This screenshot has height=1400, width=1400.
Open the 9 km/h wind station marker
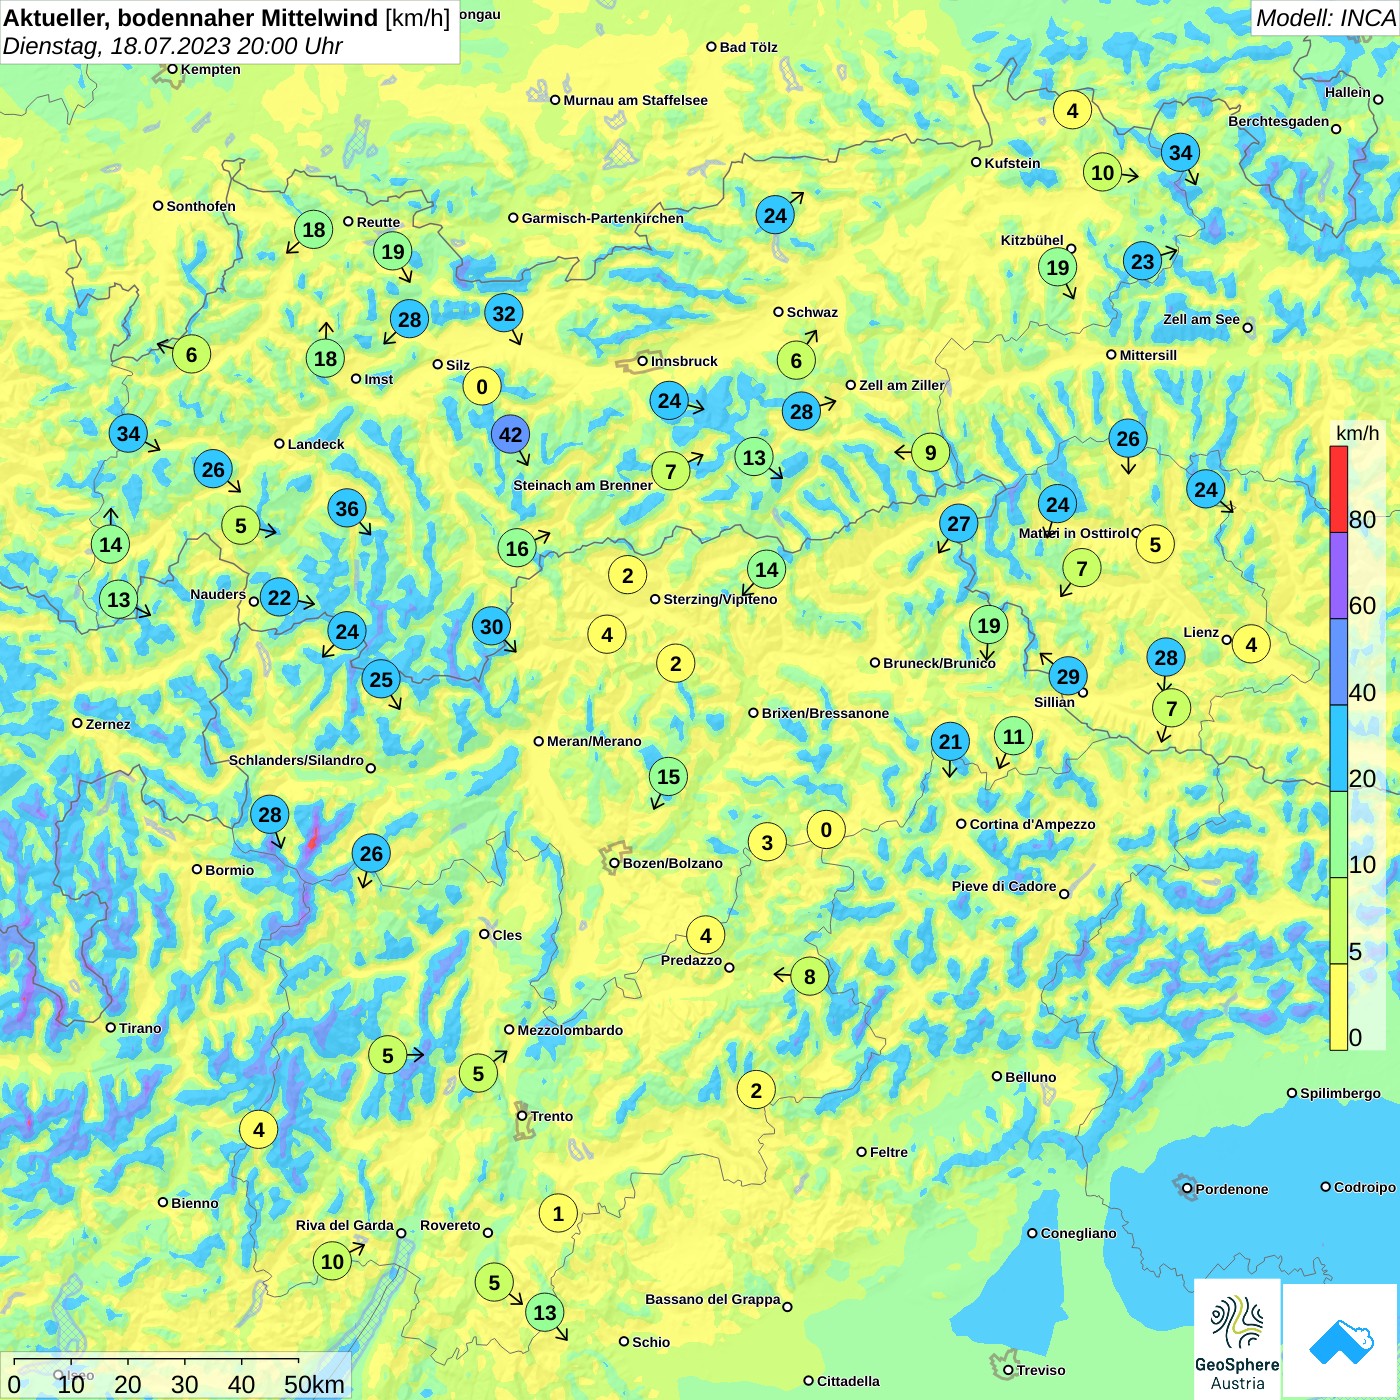(931, 453)
